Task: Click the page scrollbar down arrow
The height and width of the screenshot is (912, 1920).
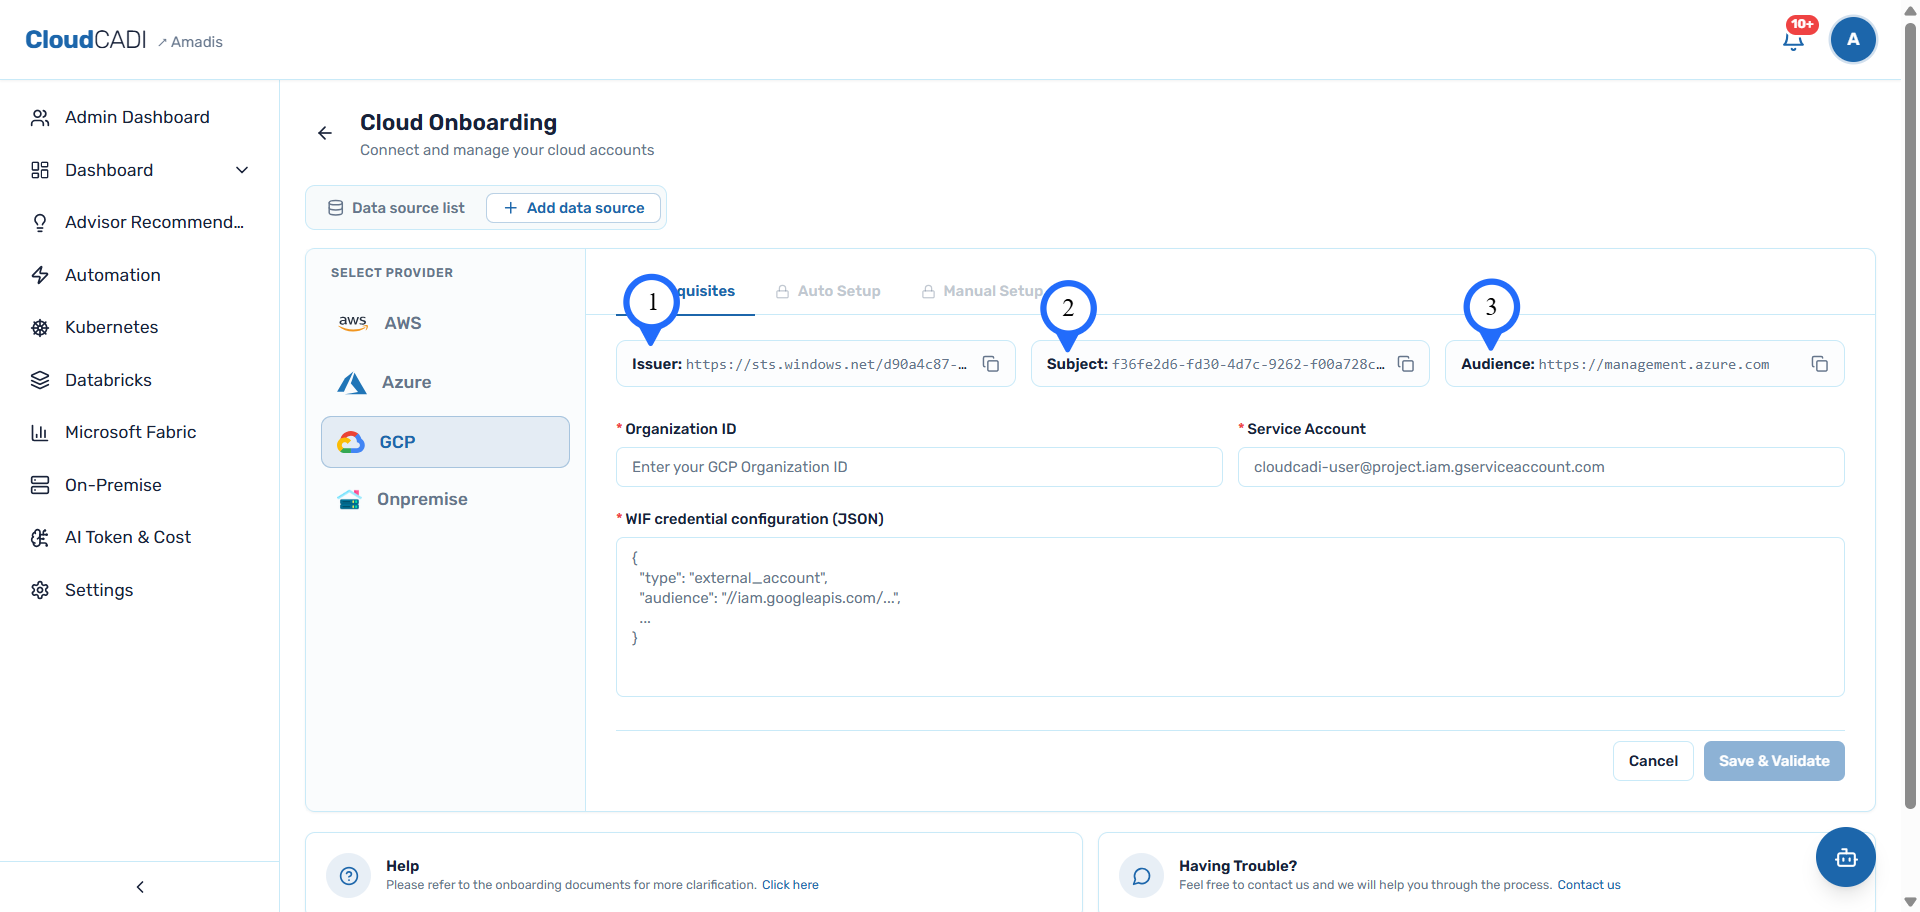Action: pos(1910,902)
